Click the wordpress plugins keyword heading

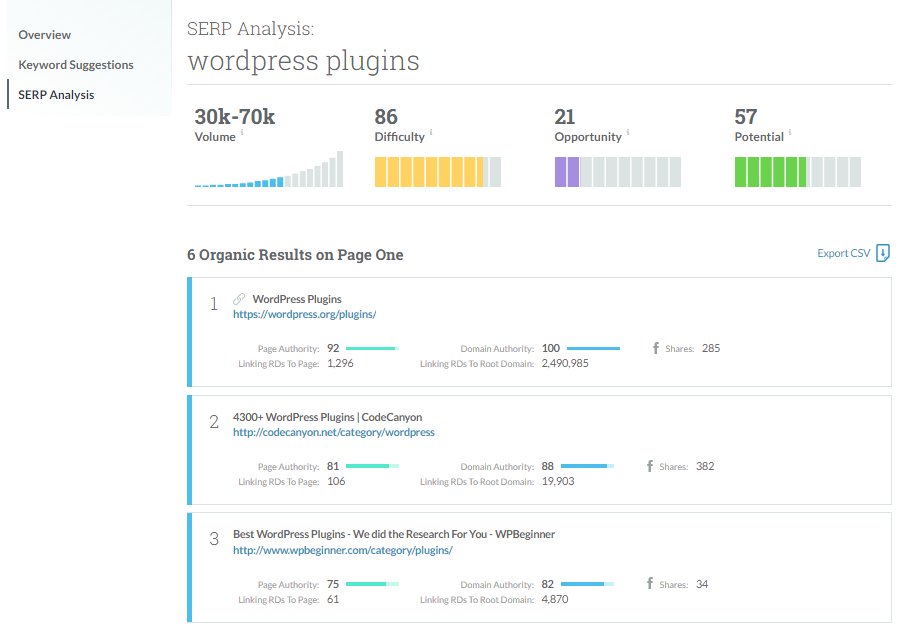point(303,61)
